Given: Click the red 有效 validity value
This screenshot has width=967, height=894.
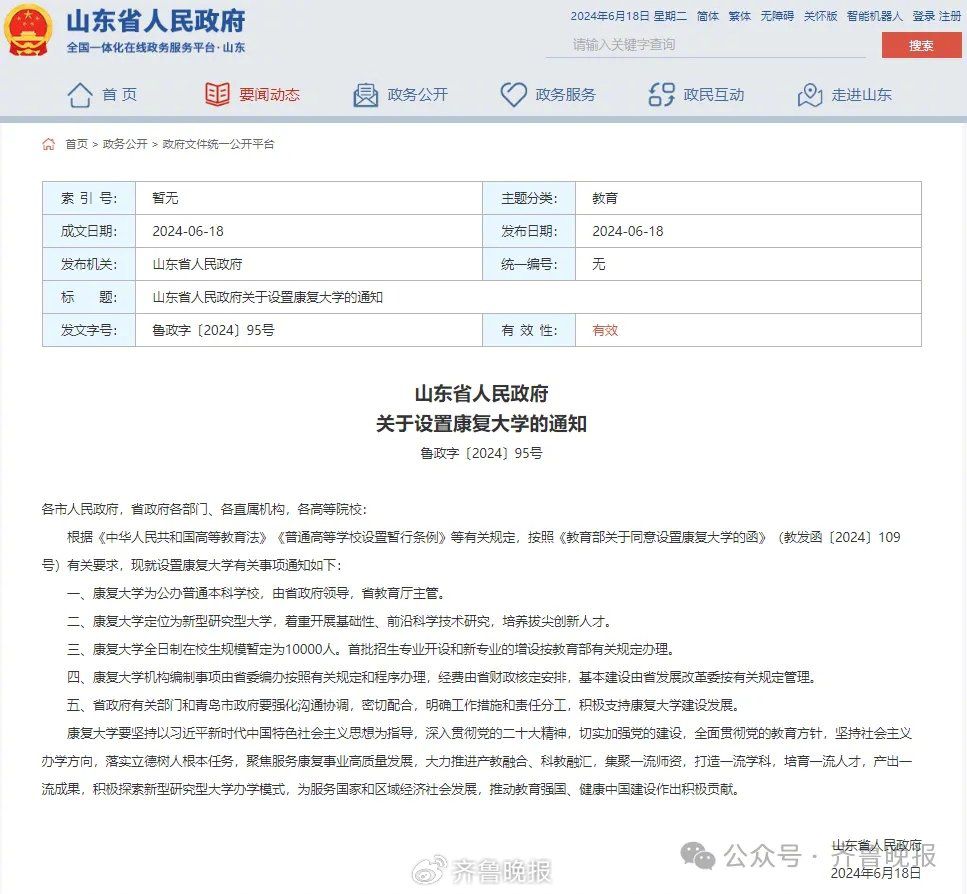Looking at the screenshot, I should [x=605, y=330].
